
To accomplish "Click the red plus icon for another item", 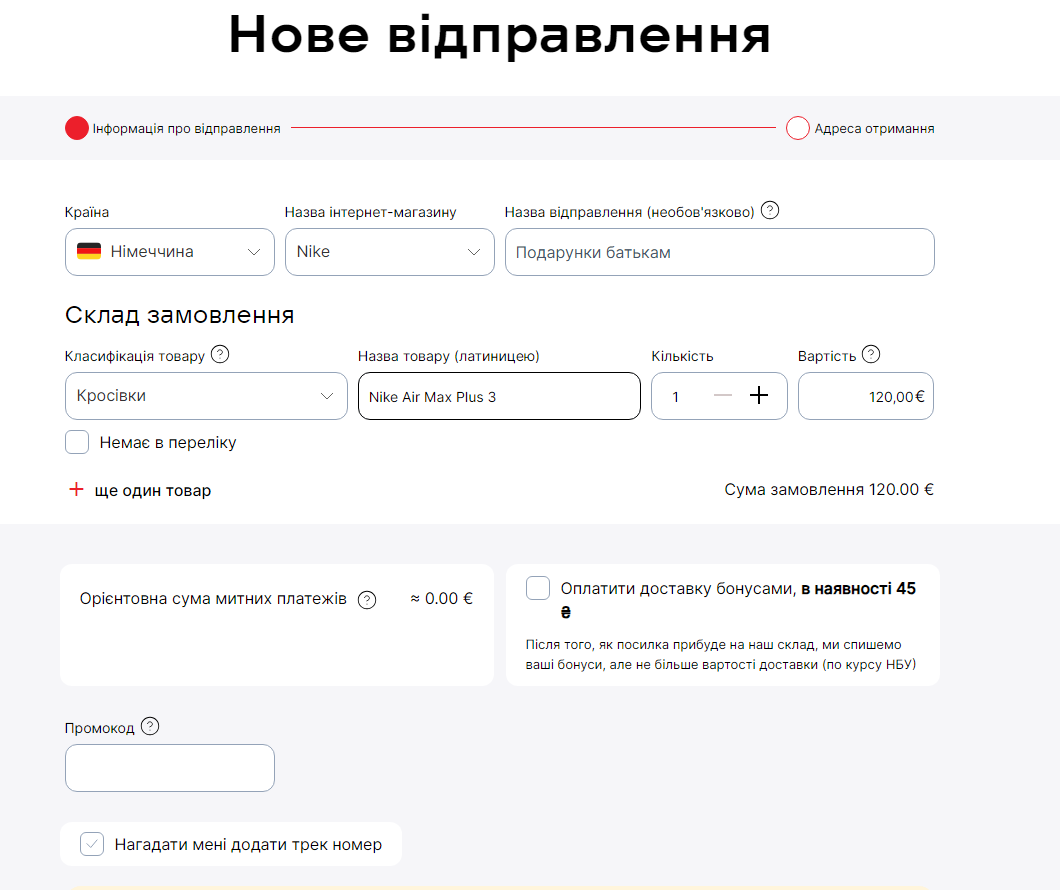I will point(76,489).
